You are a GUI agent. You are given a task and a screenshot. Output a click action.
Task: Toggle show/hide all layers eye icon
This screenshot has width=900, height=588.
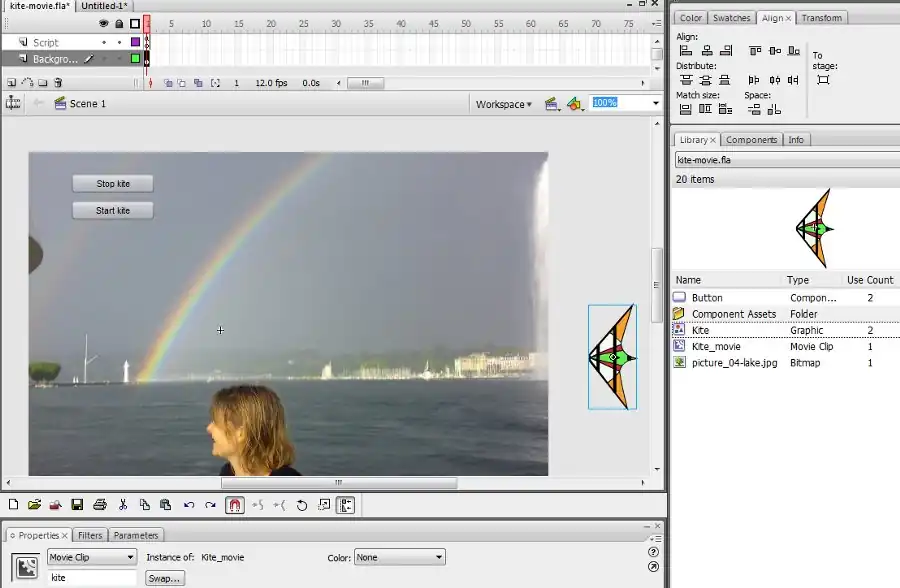(x=104, y=23)
